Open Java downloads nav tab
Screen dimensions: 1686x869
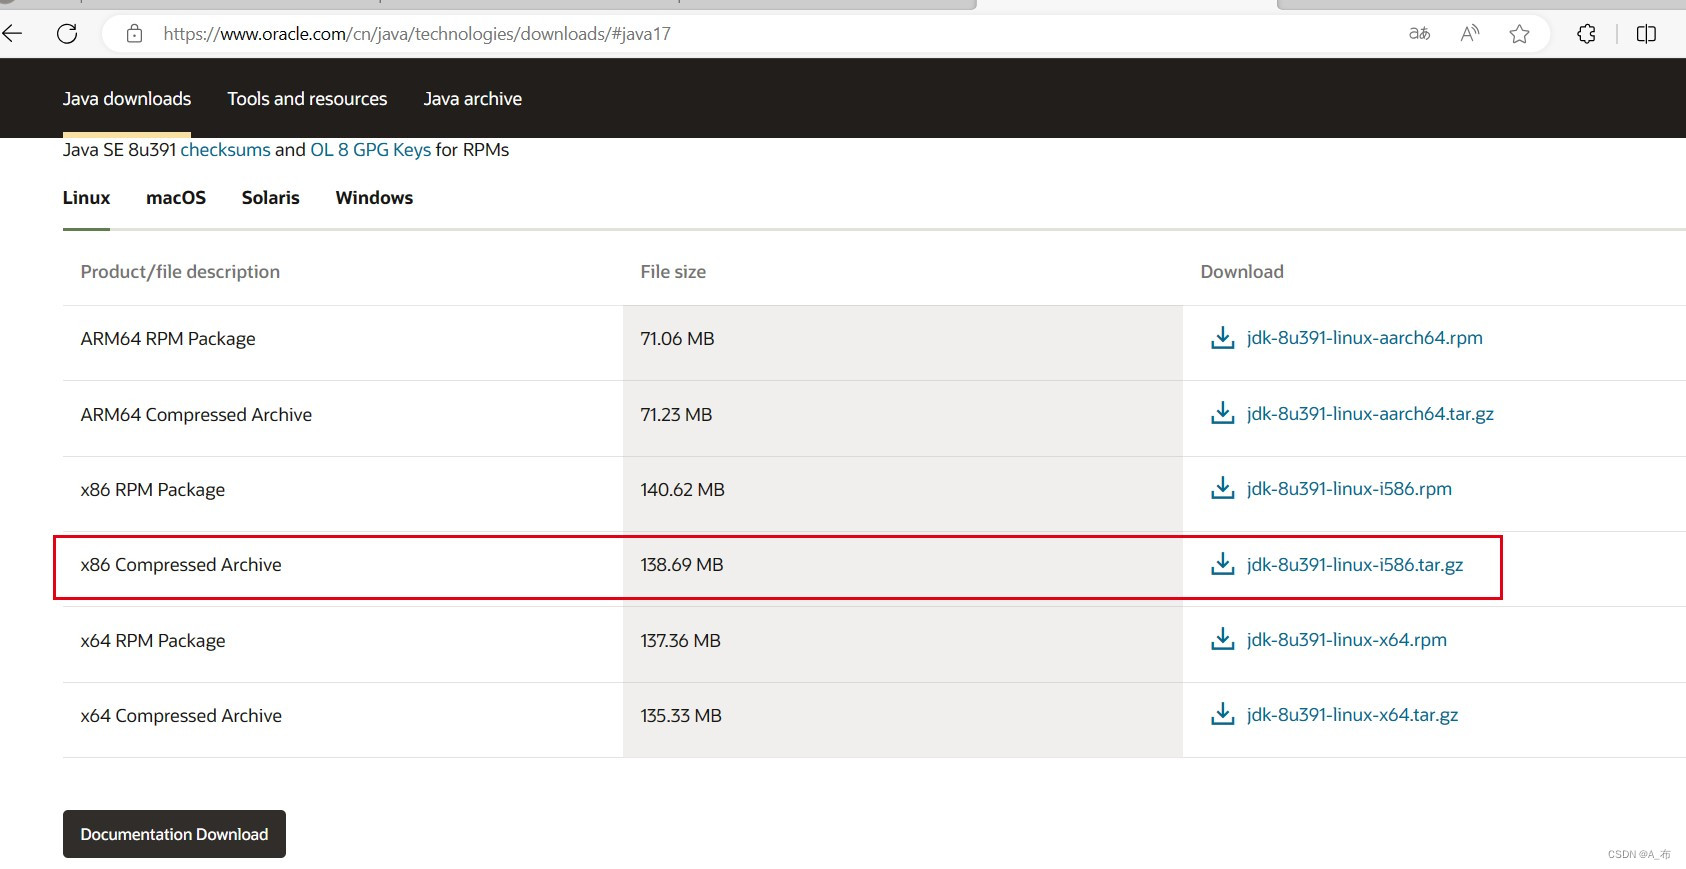pos(127,99)
